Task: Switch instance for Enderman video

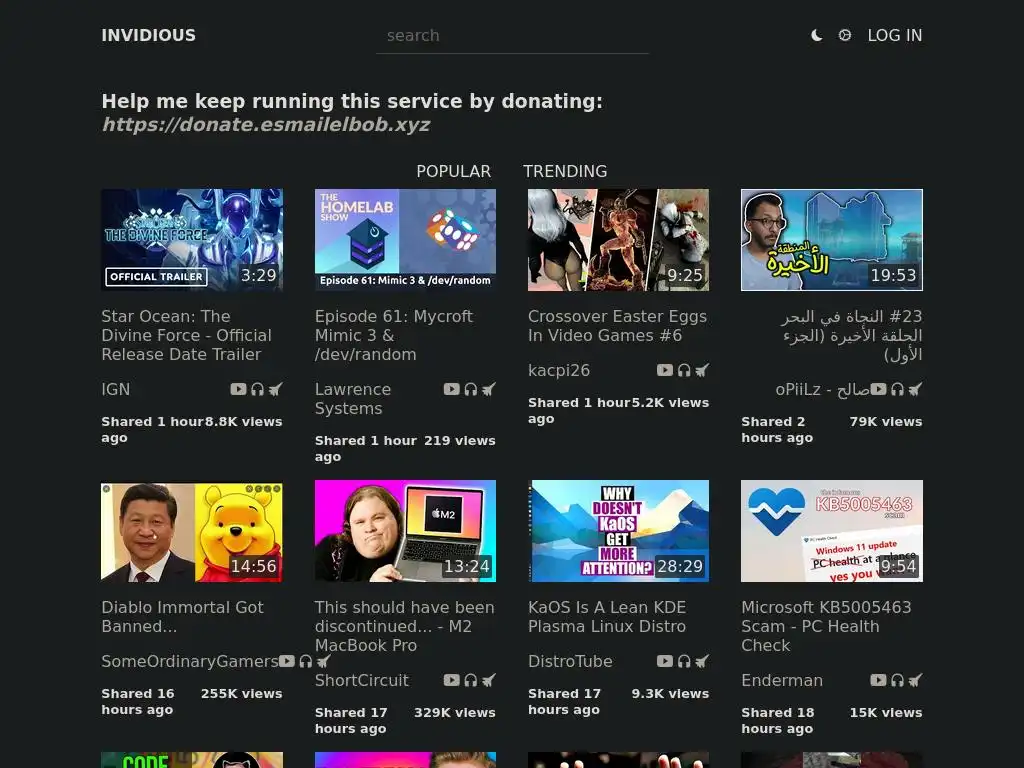Action: 916,680
